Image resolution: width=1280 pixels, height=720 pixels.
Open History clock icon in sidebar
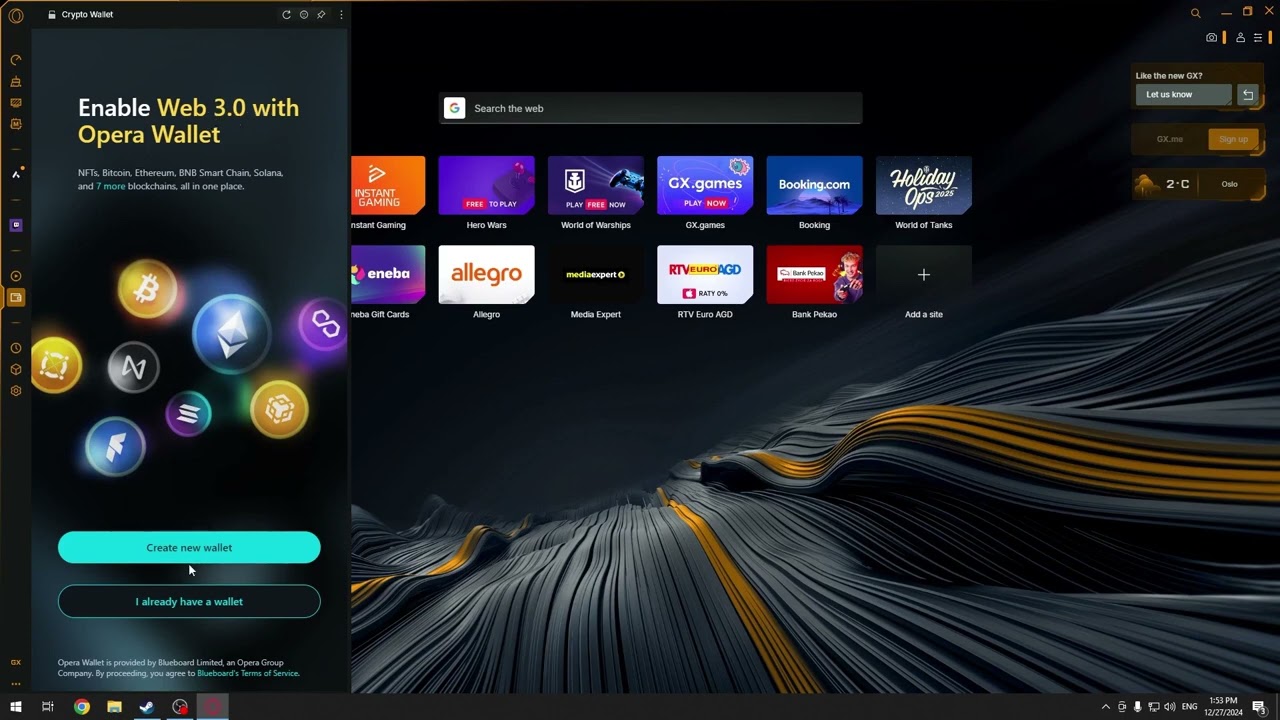coord(15,348)
